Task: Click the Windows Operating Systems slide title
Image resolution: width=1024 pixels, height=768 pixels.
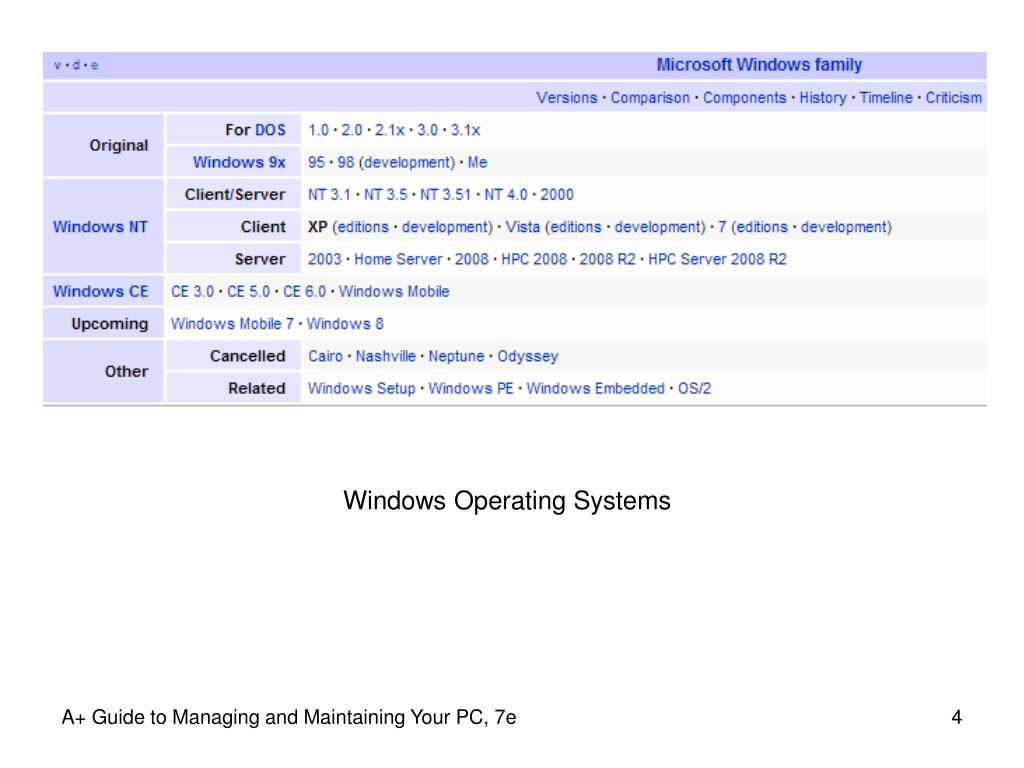Action: coord(507,501)
